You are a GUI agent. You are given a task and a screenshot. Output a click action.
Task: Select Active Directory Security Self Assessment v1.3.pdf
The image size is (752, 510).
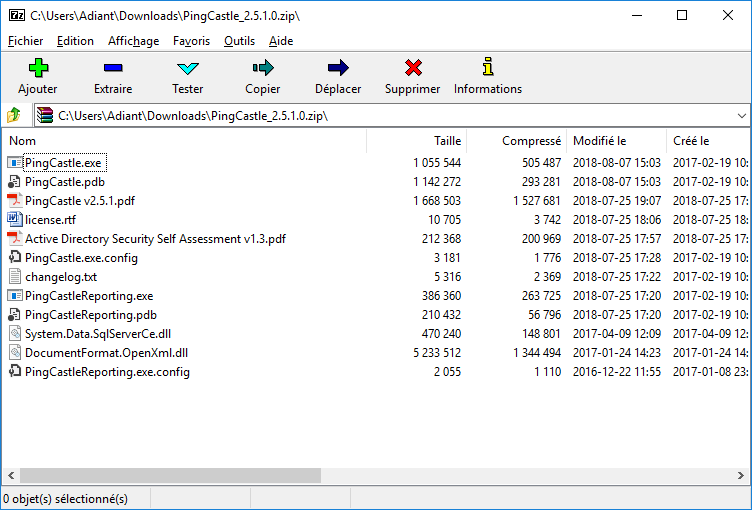155,238
